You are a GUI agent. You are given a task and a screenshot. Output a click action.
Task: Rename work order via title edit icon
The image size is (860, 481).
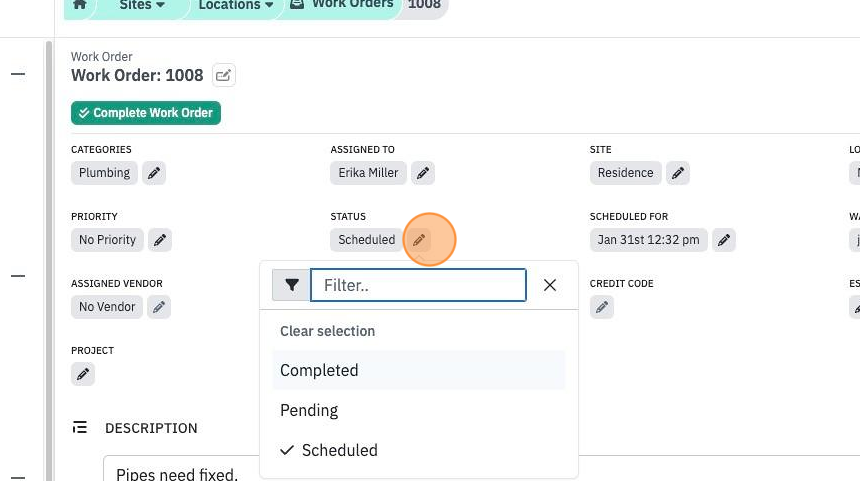click(x=224, y=75)
